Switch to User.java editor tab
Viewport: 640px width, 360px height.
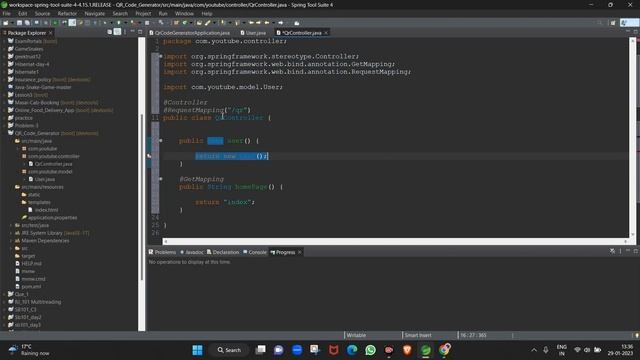(253, 33)
